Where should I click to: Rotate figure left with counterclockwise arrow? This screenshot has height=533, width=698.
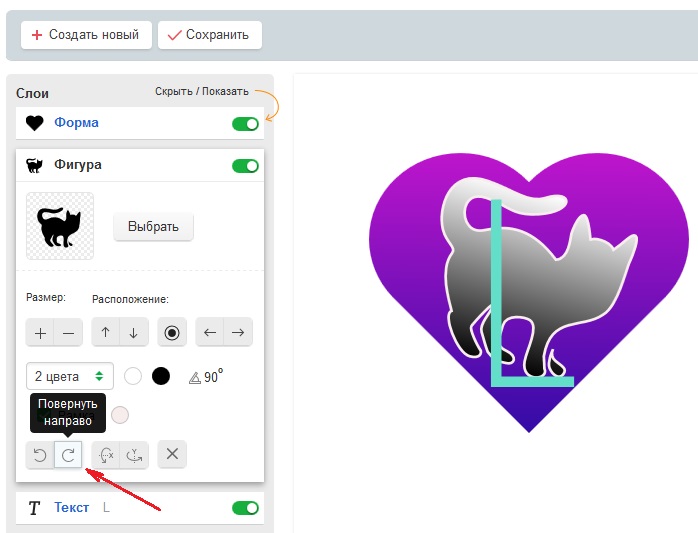coord(40,455)
